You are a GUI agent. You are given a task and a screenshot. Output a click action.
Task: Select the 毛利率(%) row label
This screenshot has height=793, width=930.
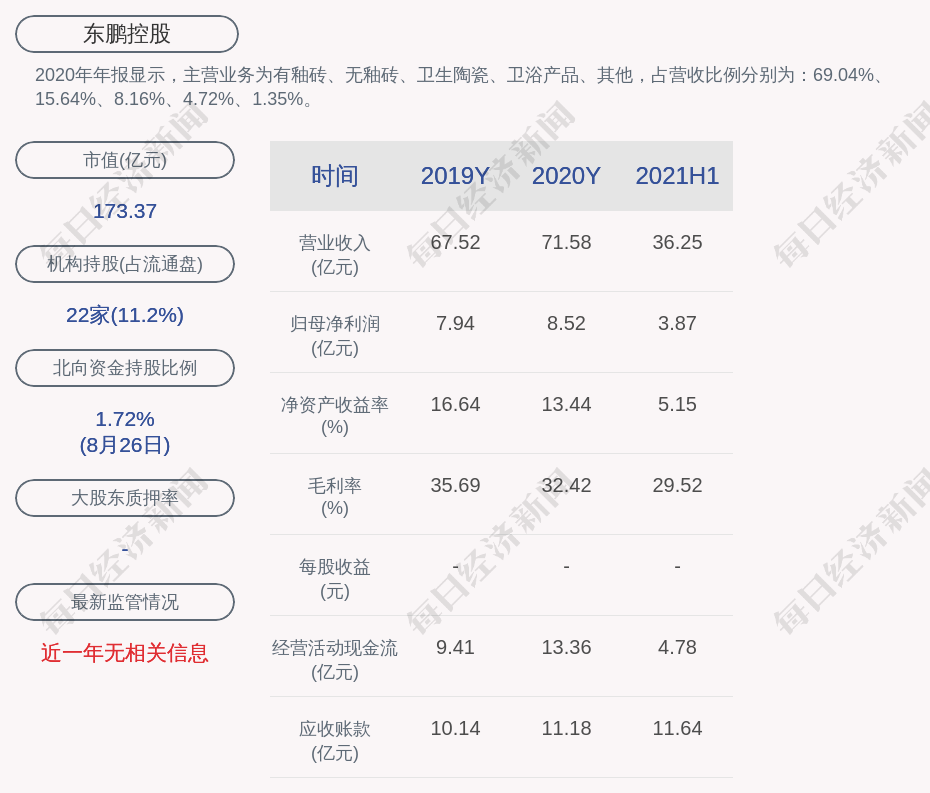click(x=335, y=497)
